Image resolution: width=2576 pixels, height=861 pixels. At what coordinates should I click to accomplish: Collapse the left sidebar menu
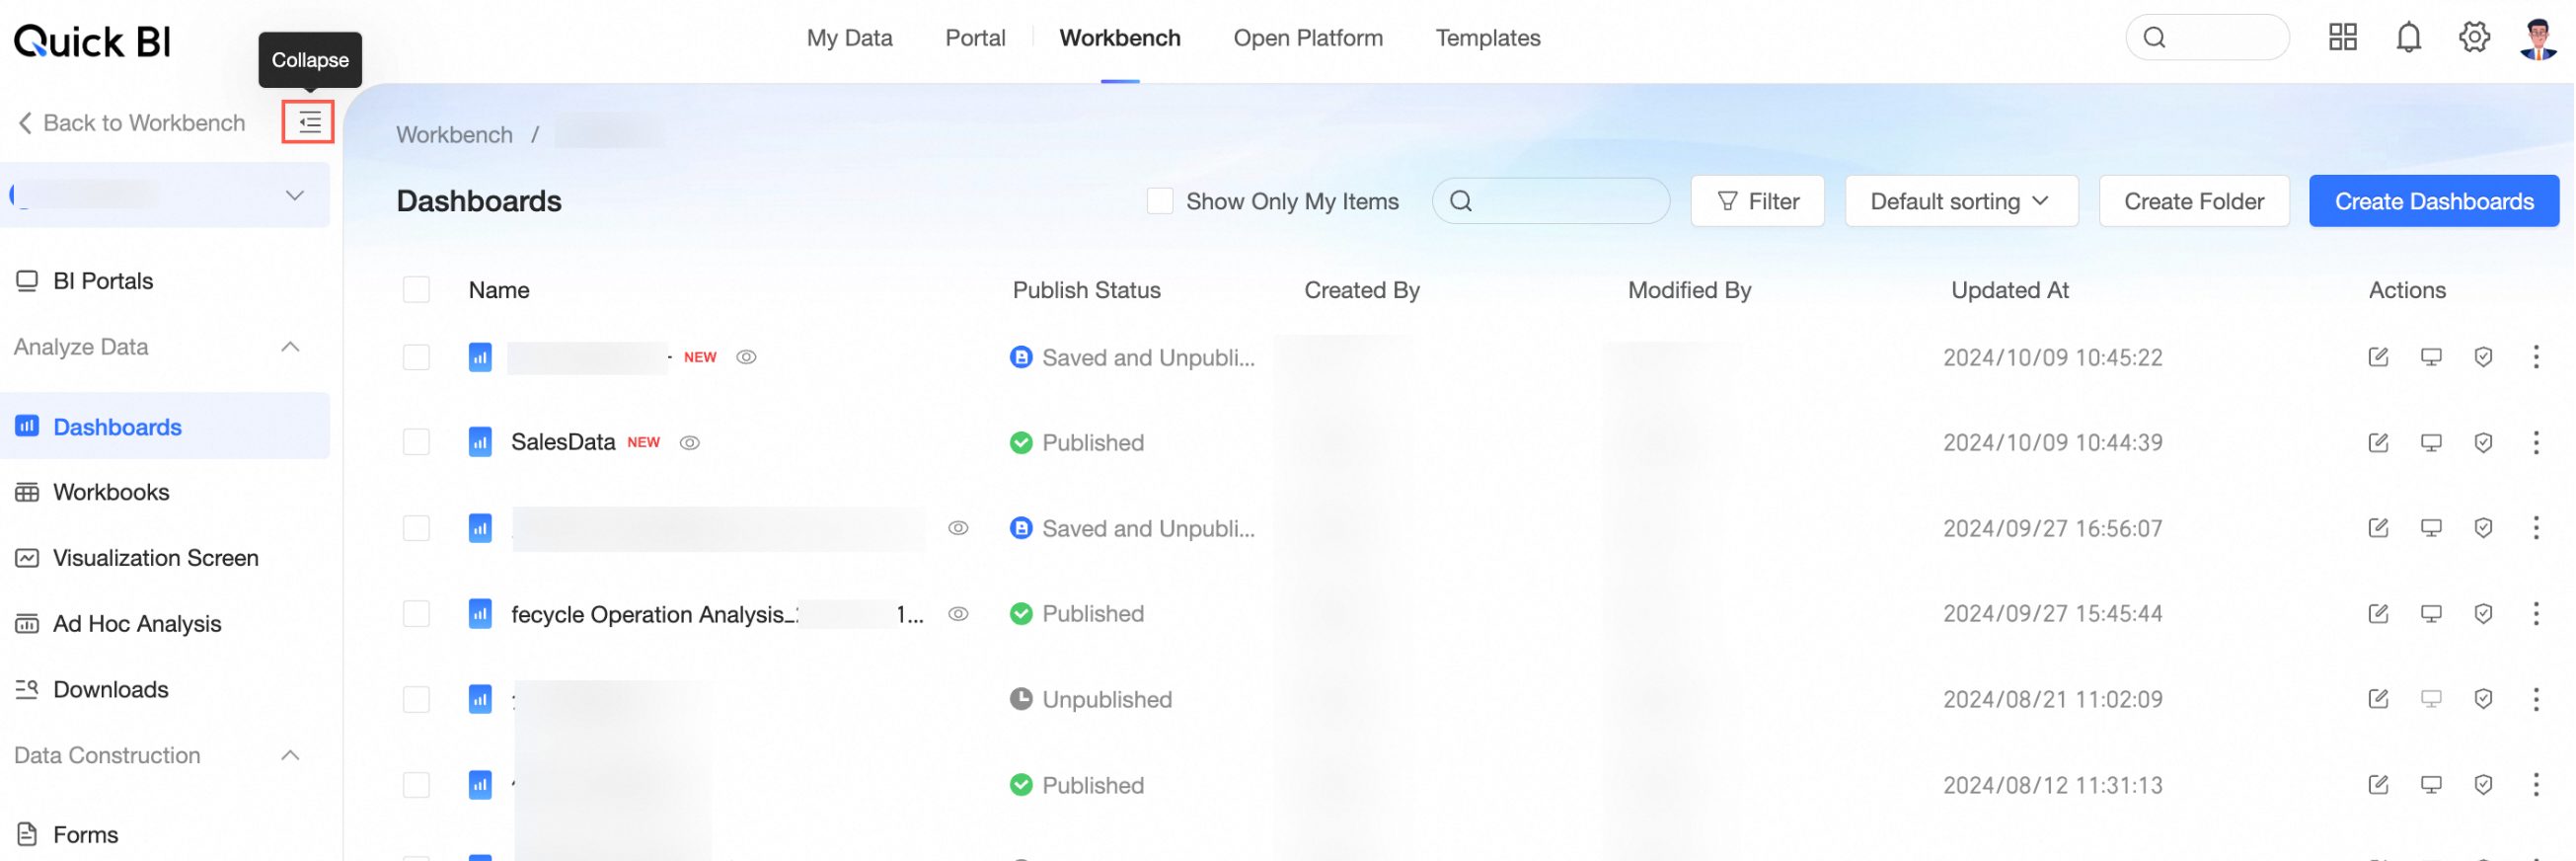308,122
